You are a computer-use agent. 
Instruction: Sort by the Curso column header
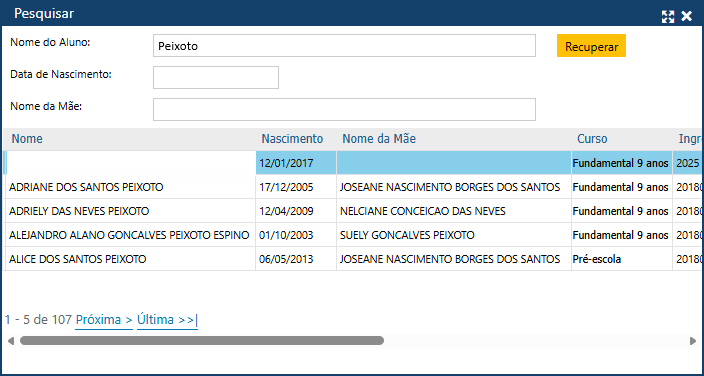tap(592, 139)
